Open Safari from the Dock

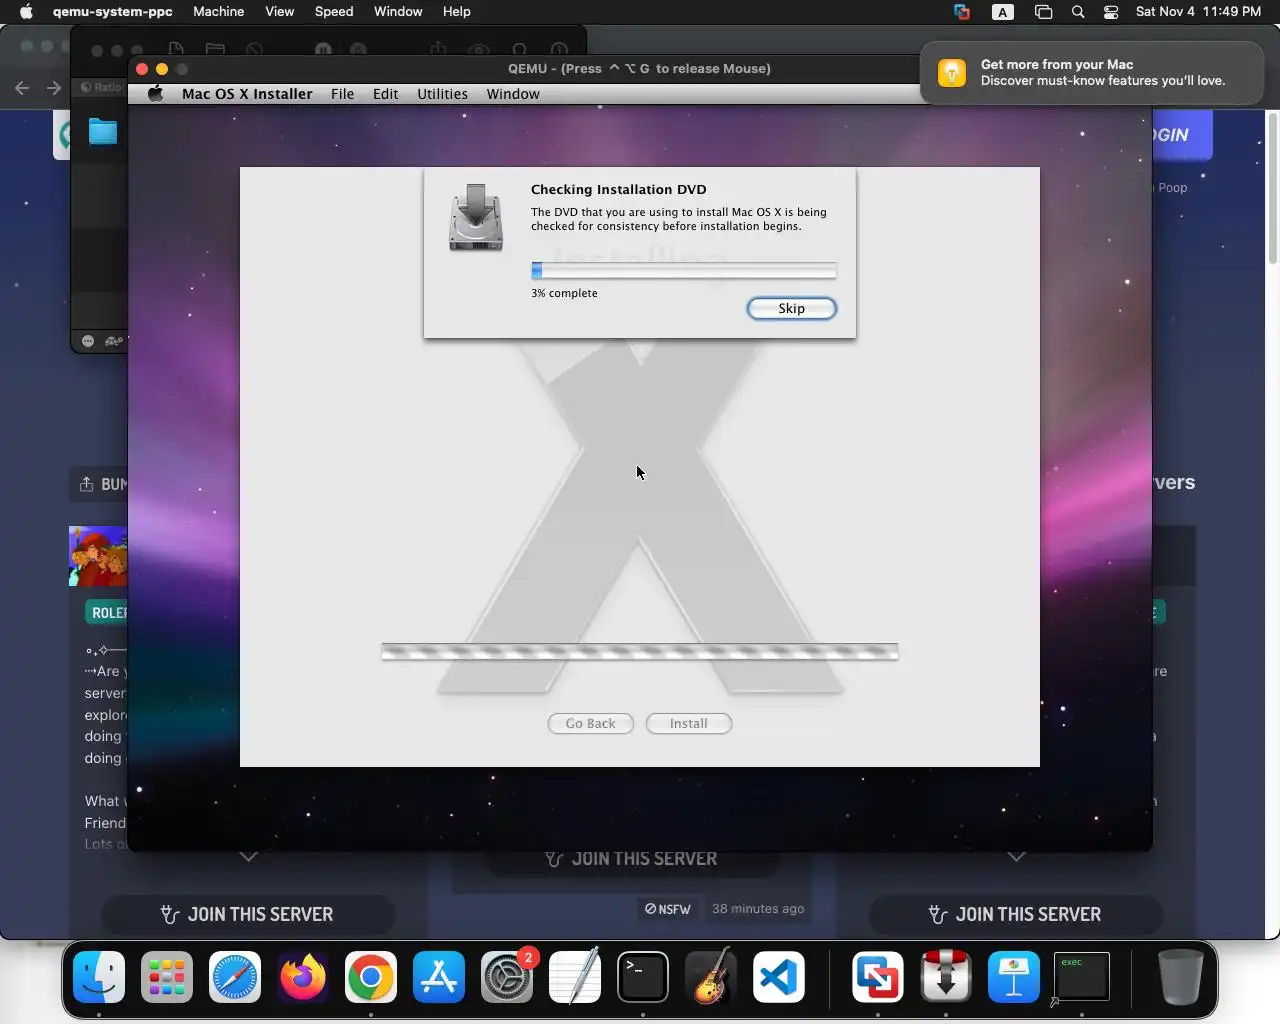tap(235, 977)
